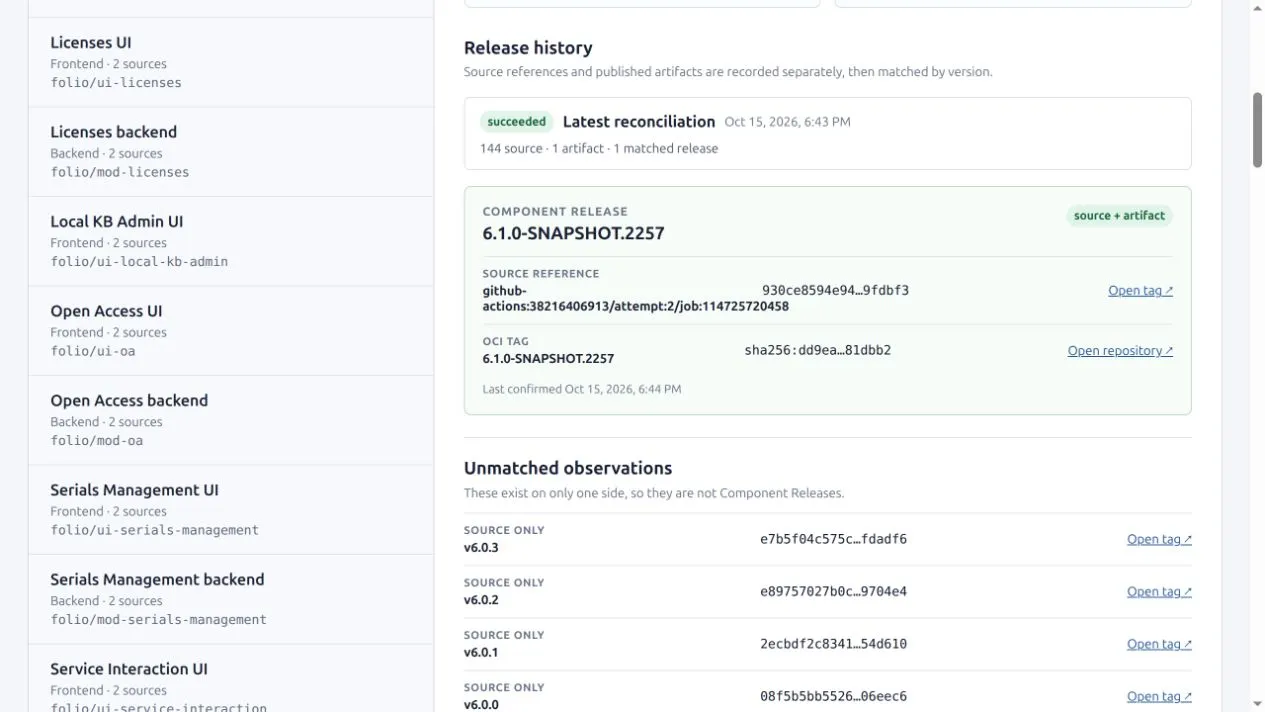Open tag for source reference 930ce8594e94
This screenshot has height=712, width=1265.
[1140, 291]
